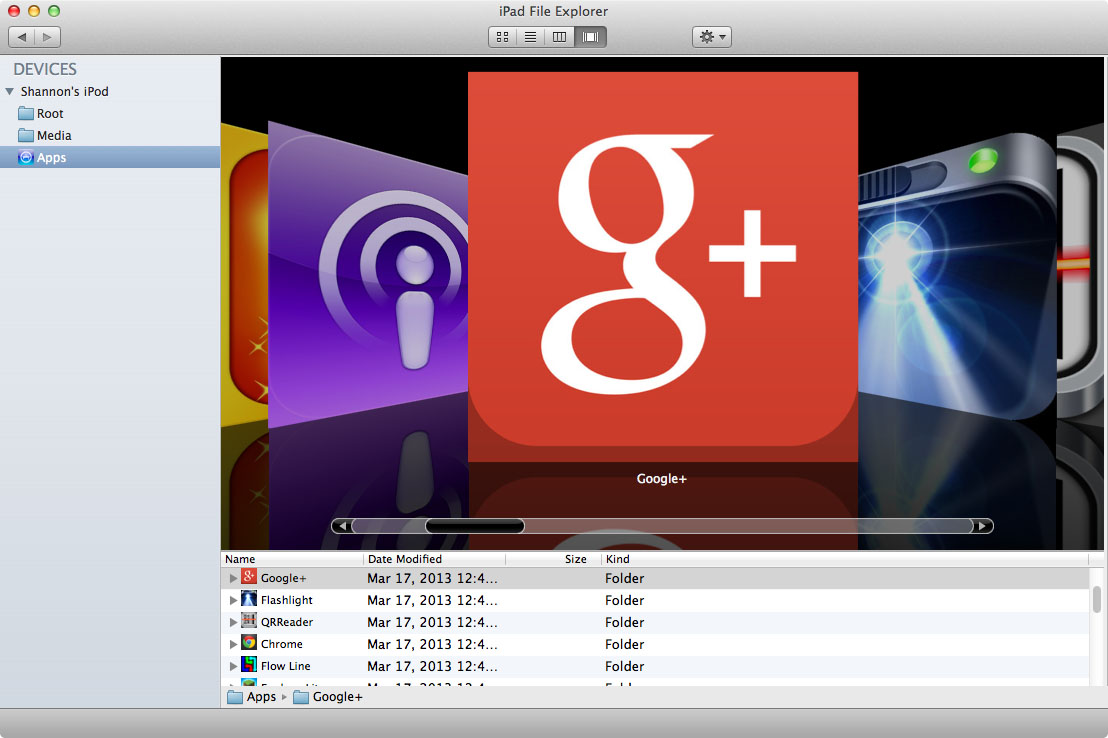Viewport: 1108px width, 738px height.
Task: Go forward using the right arrow button
Action: click(47, 37)
